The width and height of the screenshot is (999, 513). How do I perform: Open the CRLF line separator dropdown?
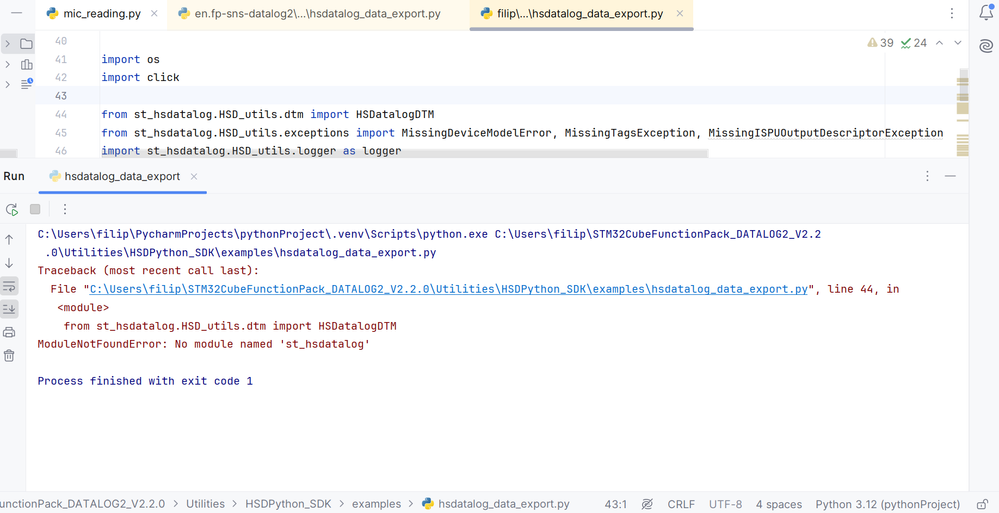point(681,504)
